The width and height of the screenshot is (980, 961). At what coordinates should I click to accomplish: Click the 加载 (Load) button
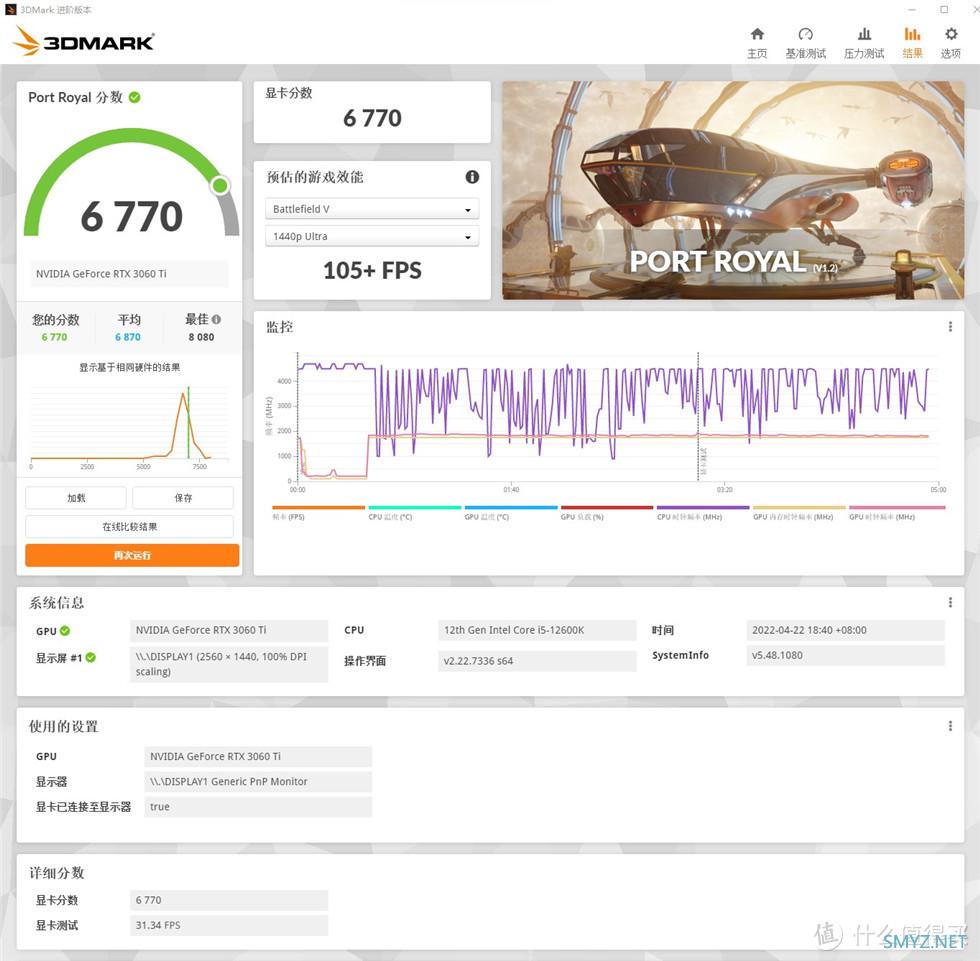pyautogui.click(x=76, y=498)
